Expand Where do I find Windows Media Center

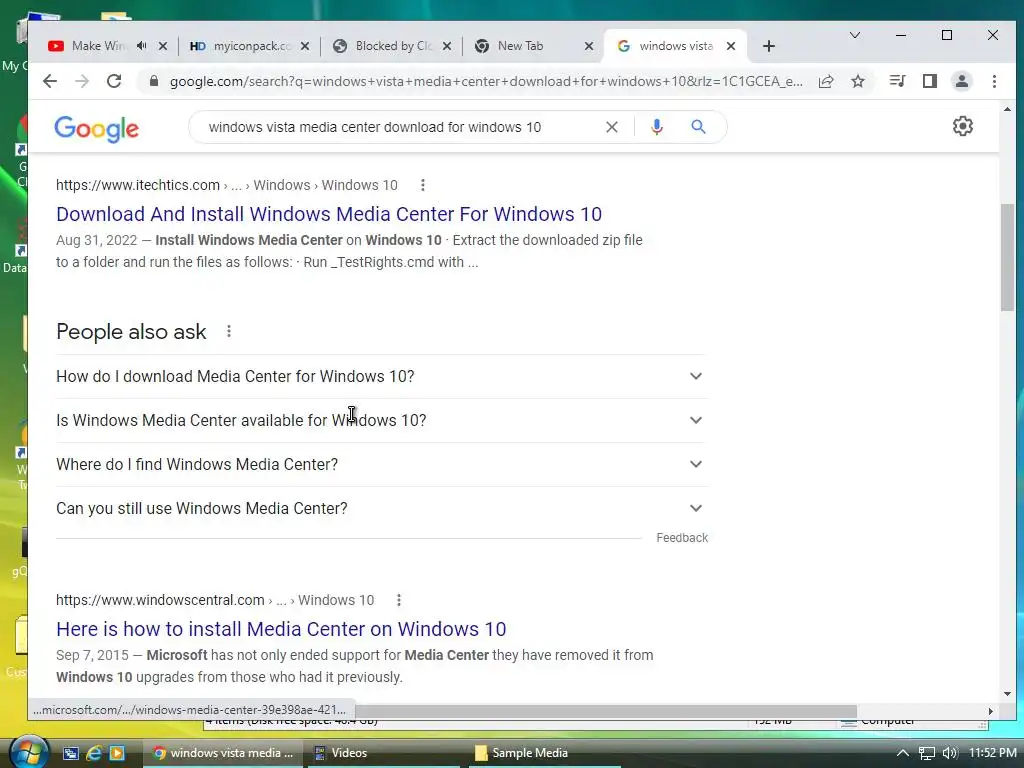pyautogui.click(x=381, y=464)
